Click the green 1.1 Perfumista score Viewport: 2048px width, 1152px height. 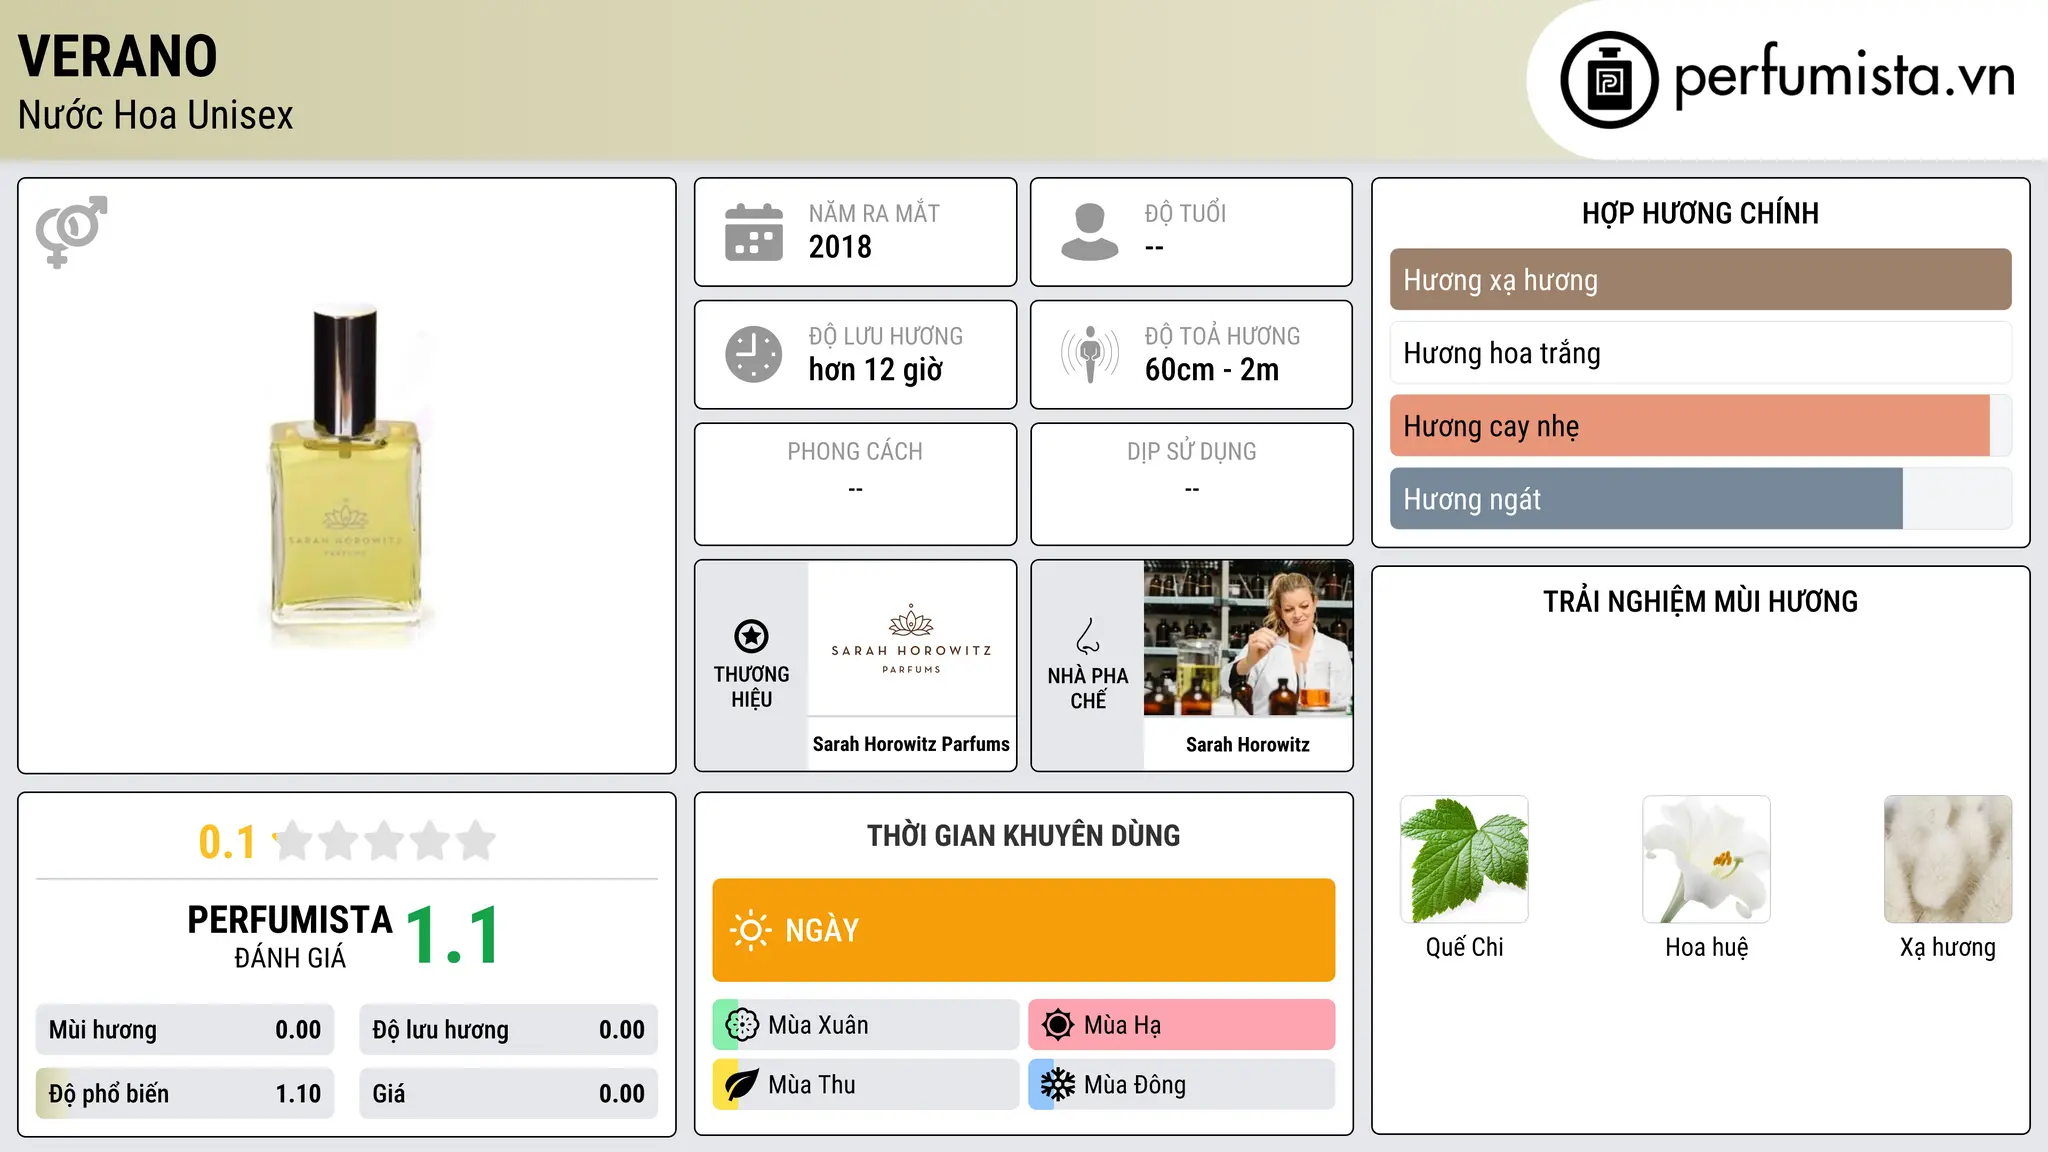click(453, 936)
